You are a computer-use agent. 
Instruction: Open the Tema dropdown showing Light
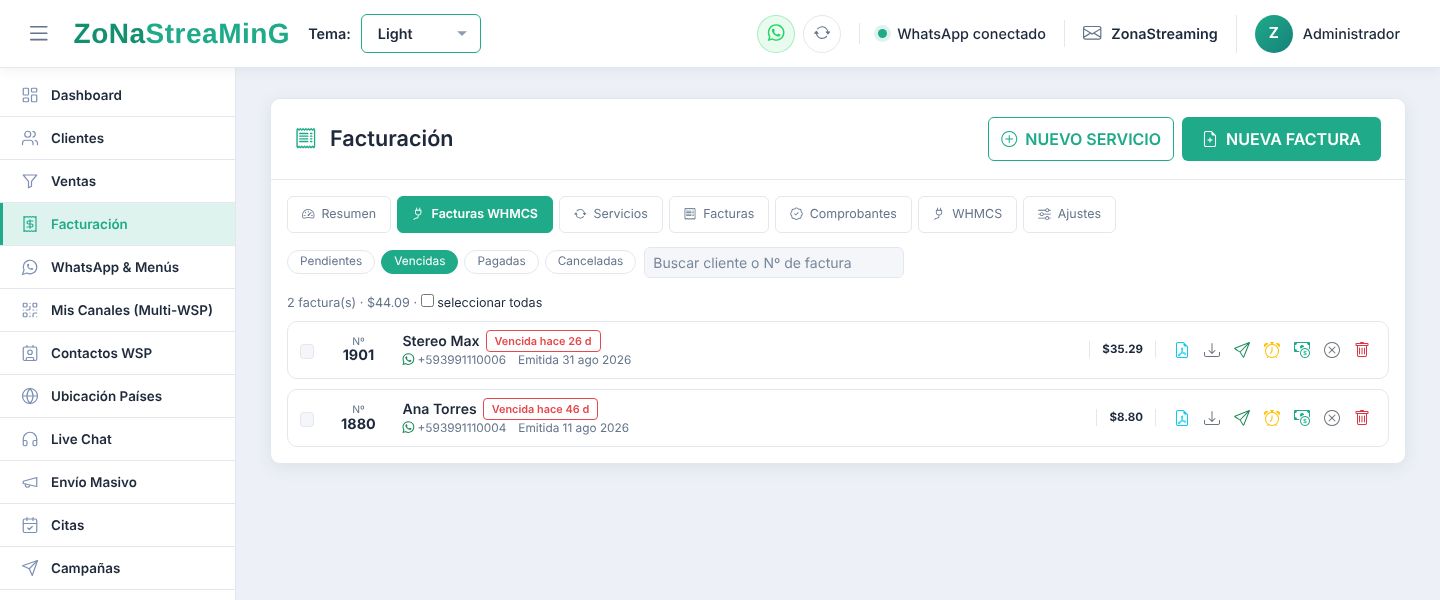pyautogui.click(x=421, y=33)
